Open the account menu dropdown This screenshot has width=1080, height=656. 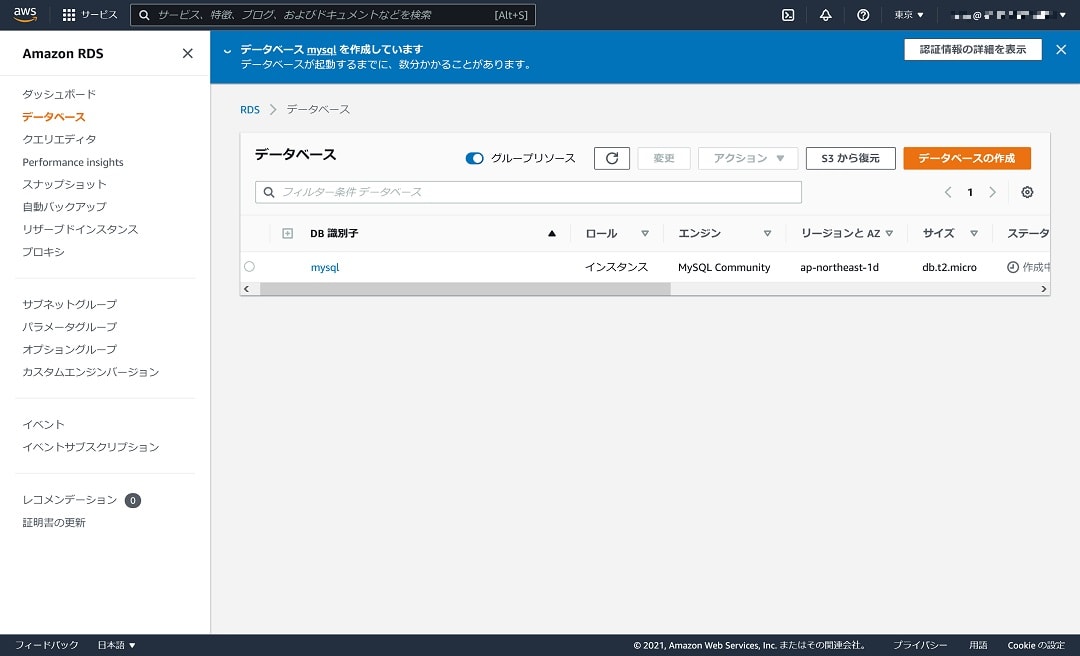pos(1008,14)
